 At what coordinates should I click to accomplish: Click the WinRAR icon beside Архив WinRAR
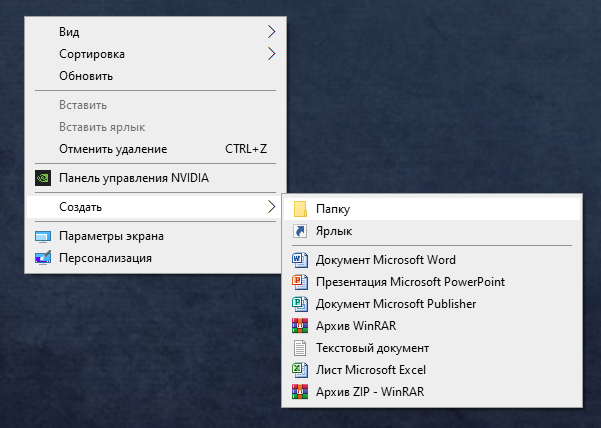[x=300, y=326]
